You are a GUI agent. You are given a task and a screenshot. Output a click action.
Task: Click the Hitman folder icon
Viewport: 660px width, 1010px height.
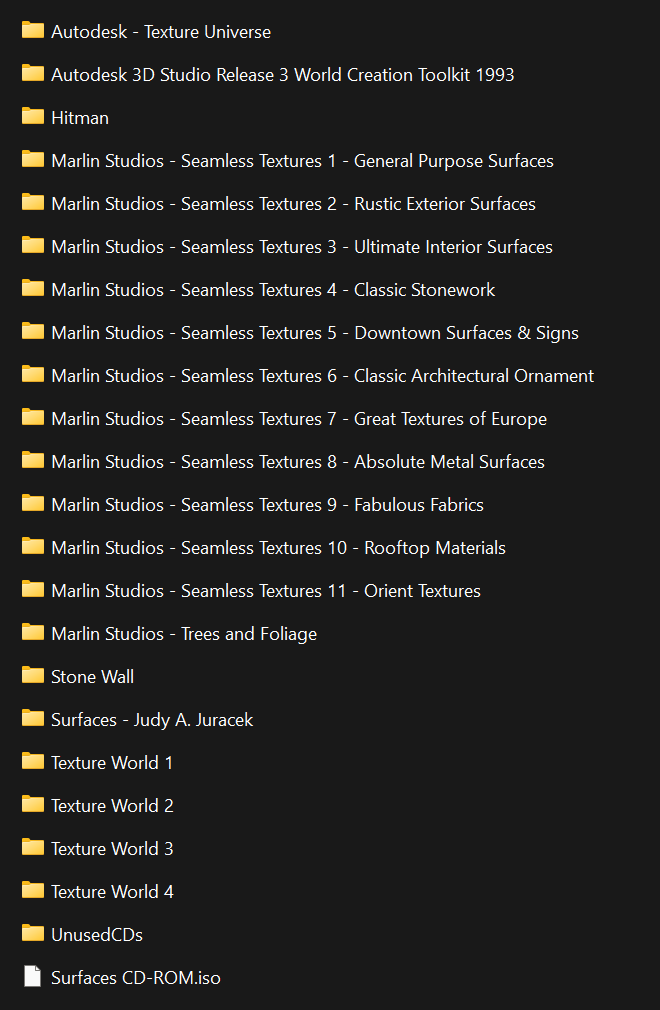click(33, 117)
